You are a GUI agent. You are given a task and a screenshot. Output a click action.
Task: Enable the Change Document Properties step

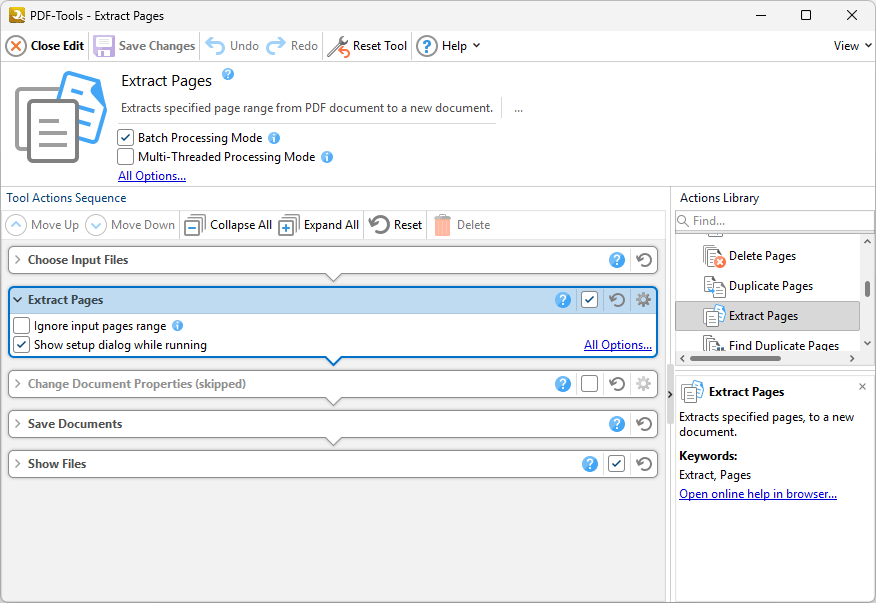pos(589,384)
